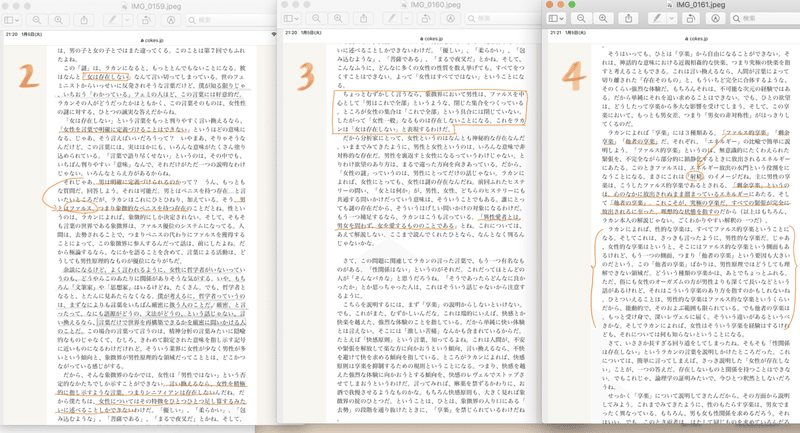Zoom in on the IMG_0161.jpeg window
The width and height of the screenshot is (800, 433).
click(x=603, y=18)
